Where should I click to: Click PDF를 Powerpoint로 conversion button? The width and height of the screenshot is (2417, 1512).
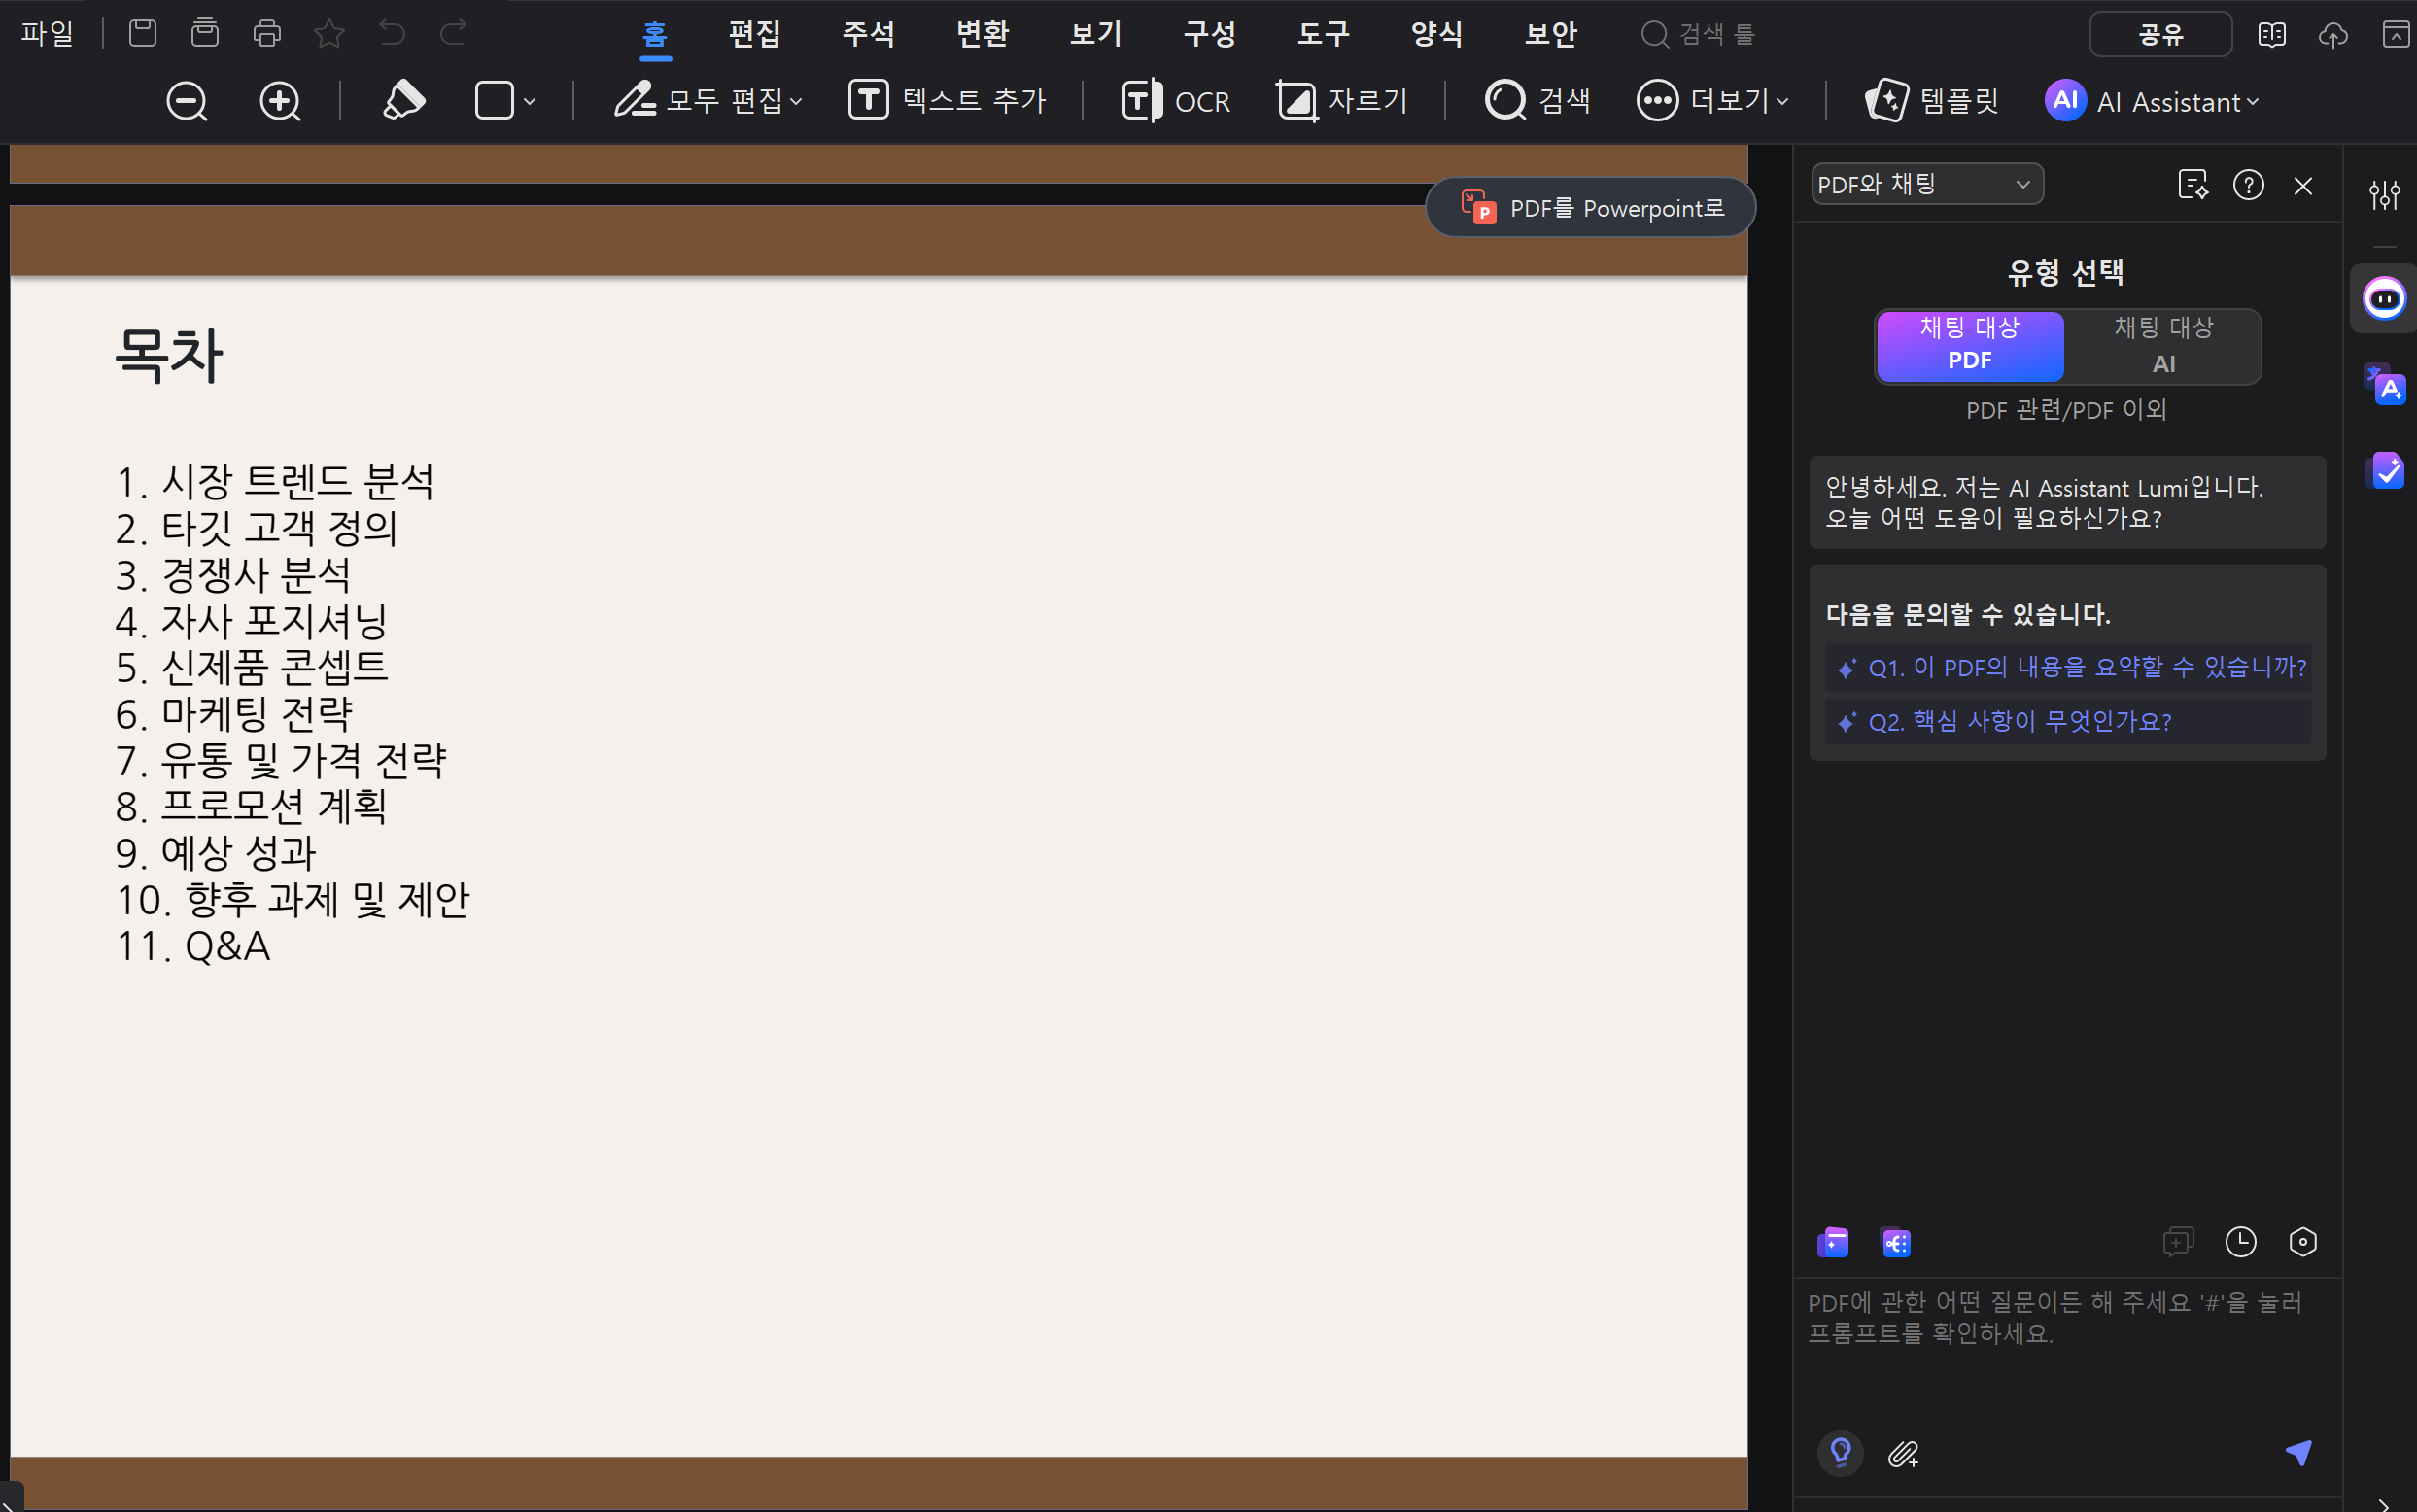point(1591,208)
